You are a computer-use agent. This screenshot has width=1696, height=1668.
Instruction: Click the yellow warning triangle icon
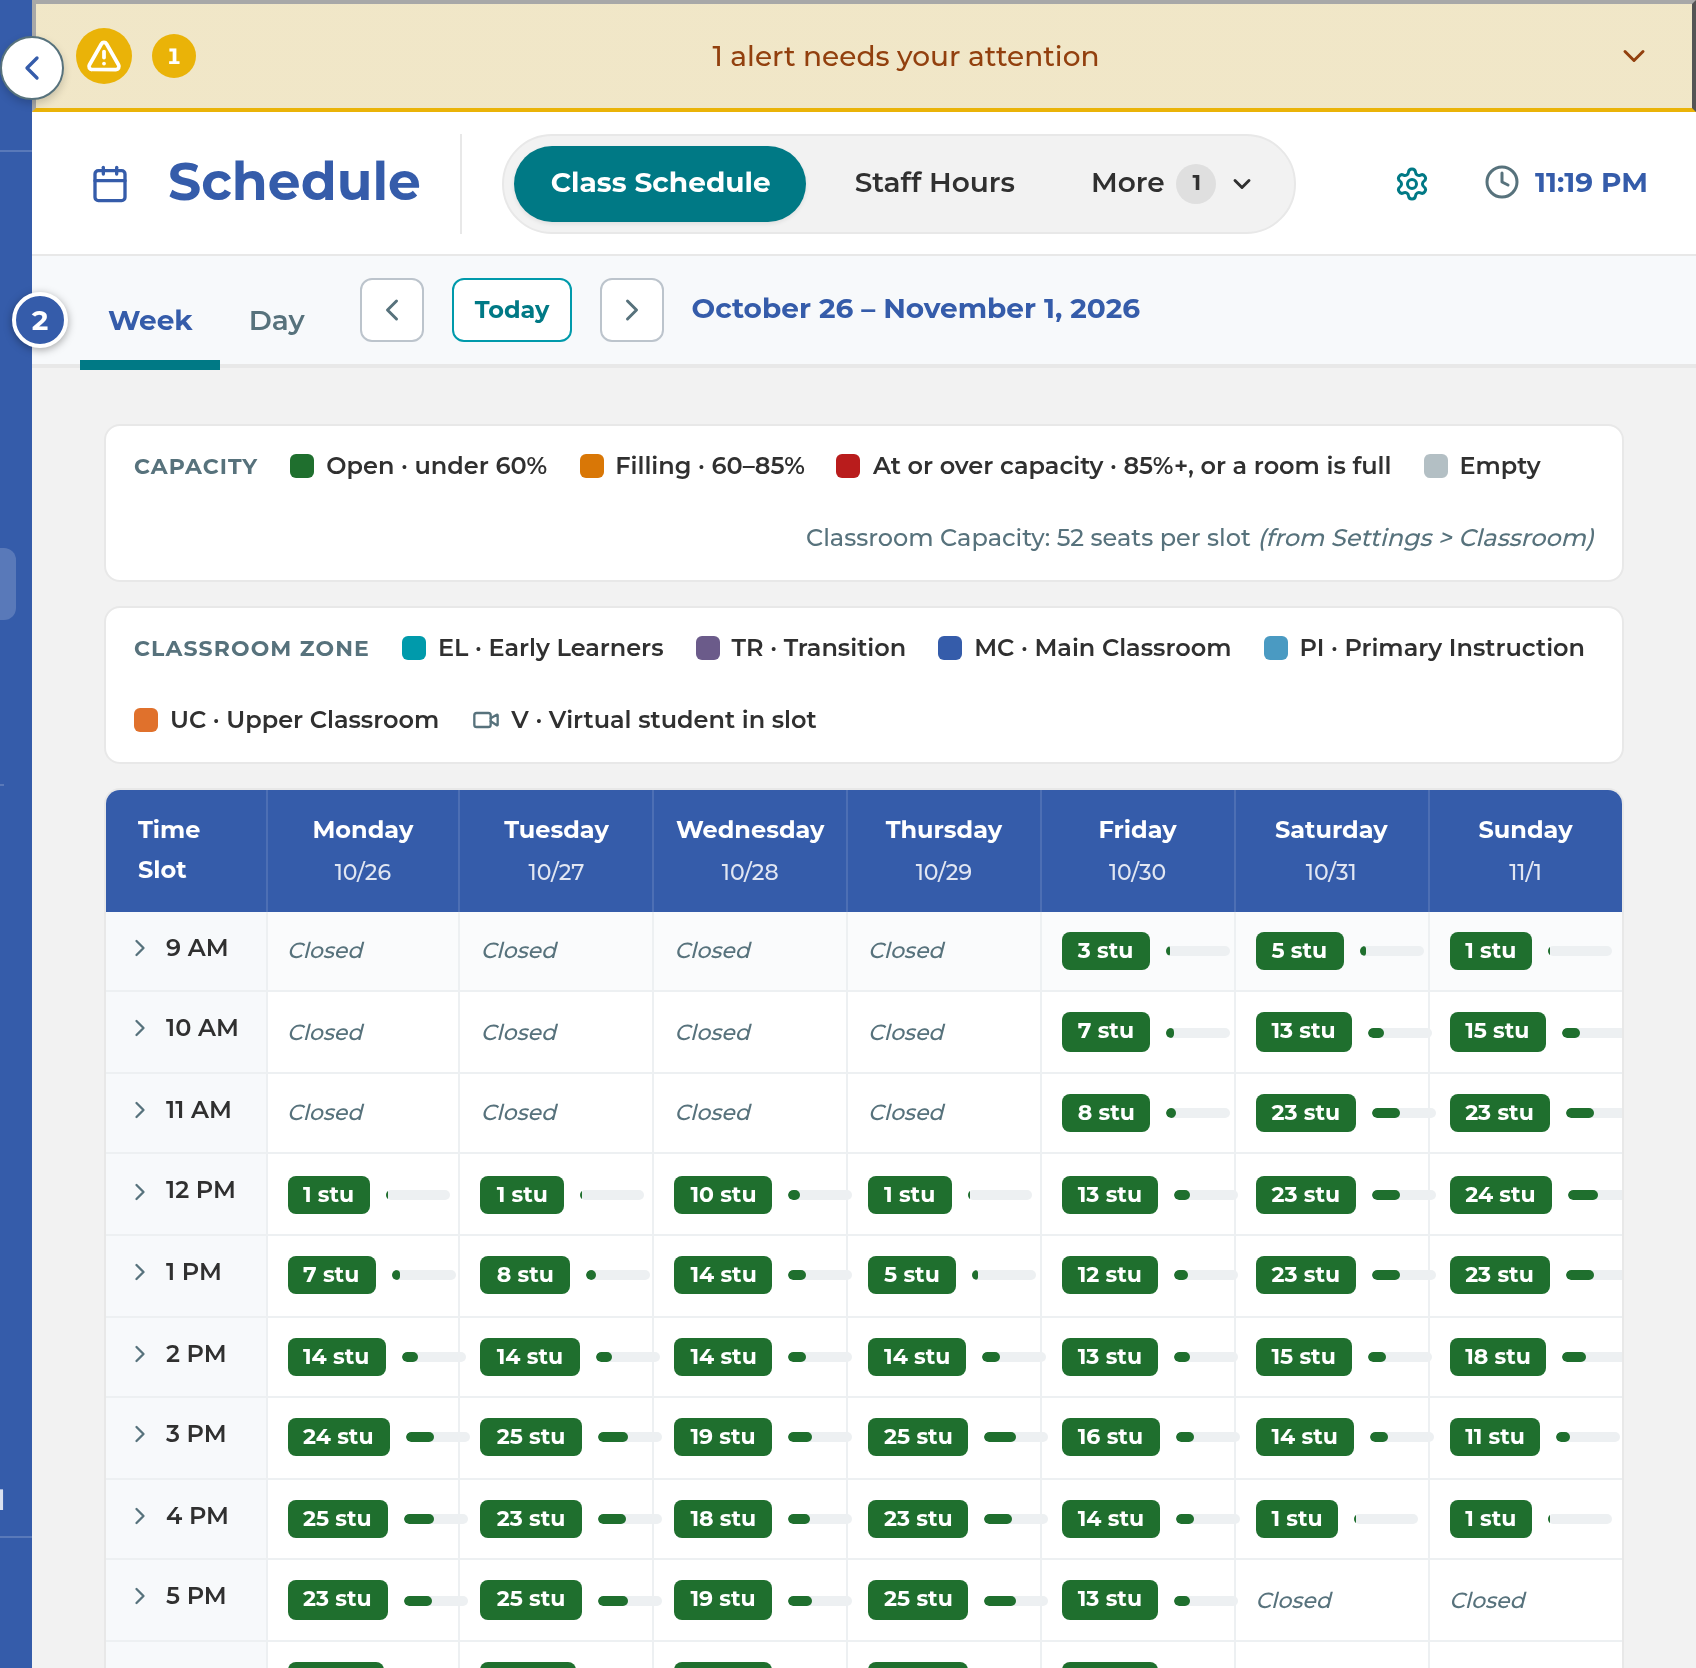click(104, 56)
